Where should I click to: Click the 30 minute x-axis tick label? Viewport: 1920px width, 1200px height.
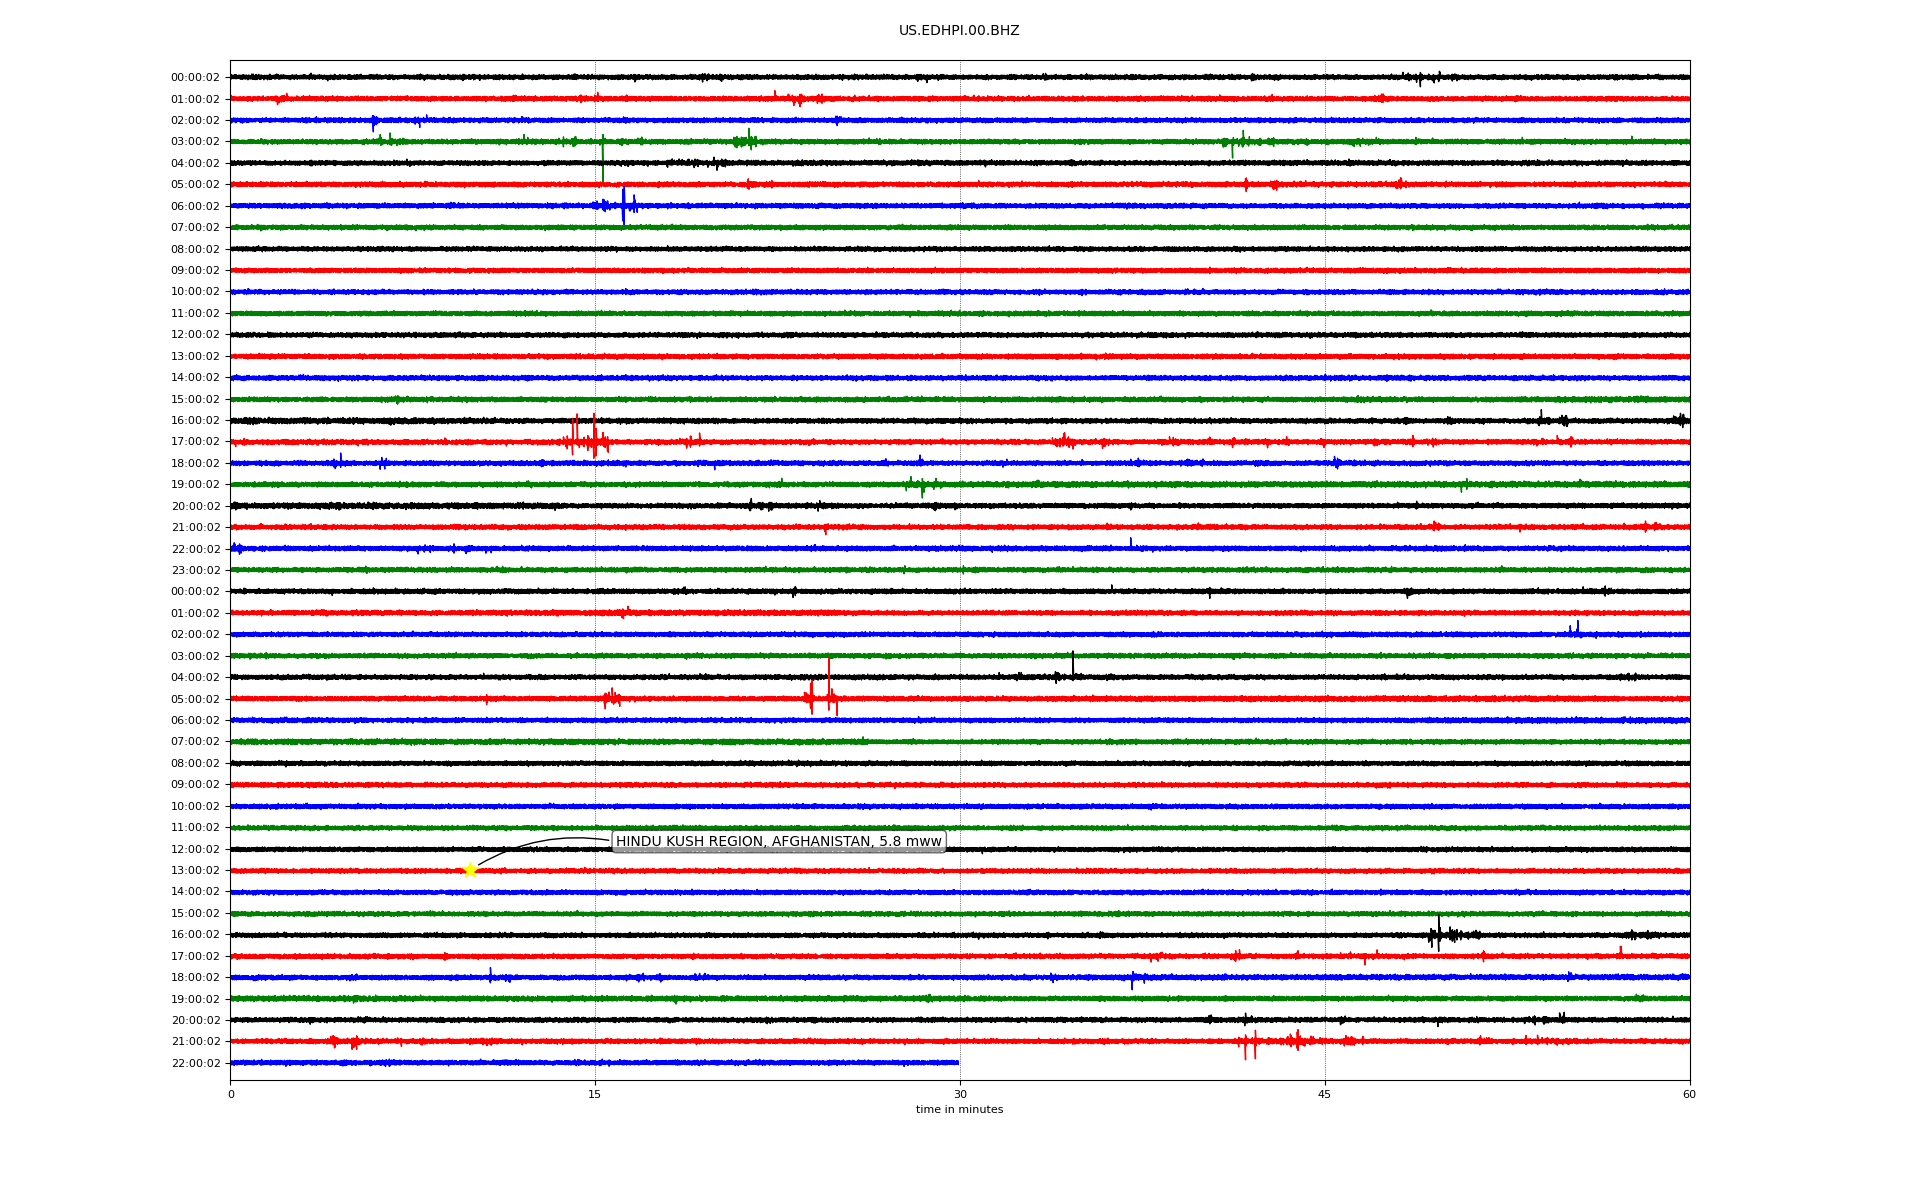[959, 1094]
